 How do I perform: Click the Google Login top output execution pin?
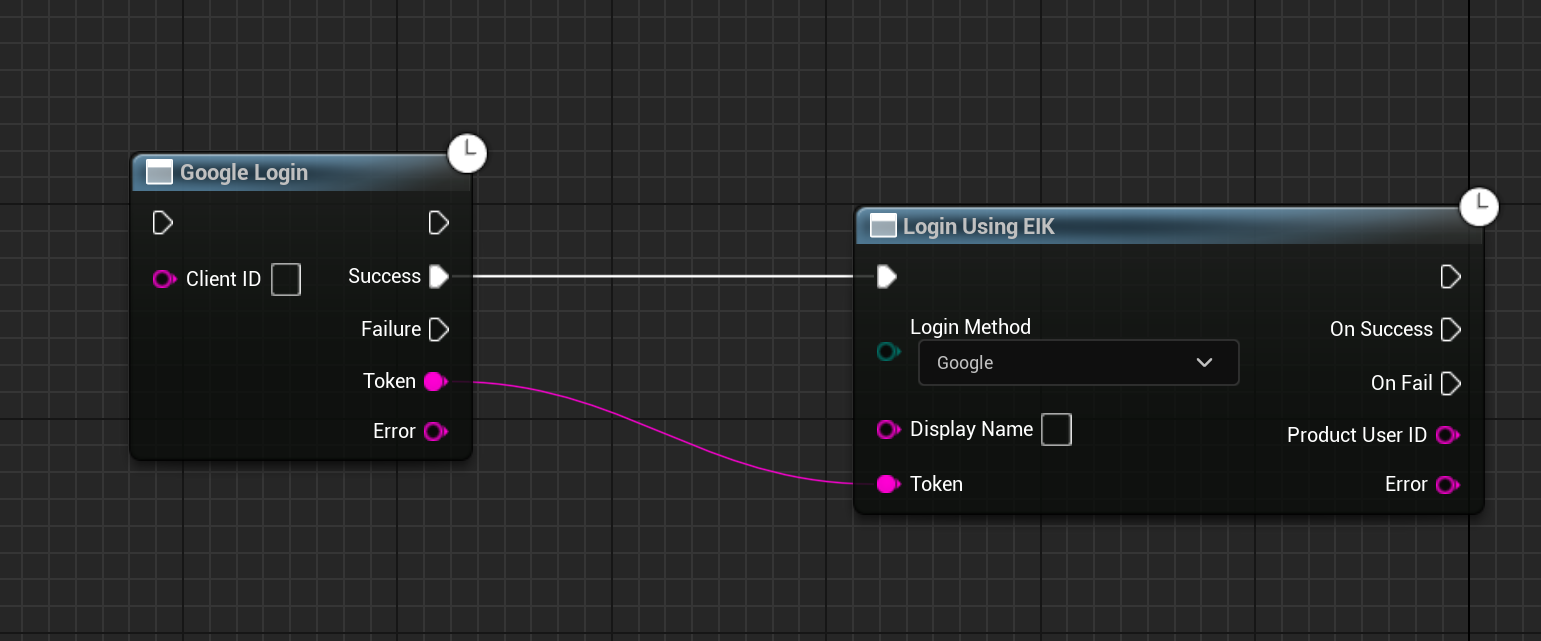pos(438,222)
